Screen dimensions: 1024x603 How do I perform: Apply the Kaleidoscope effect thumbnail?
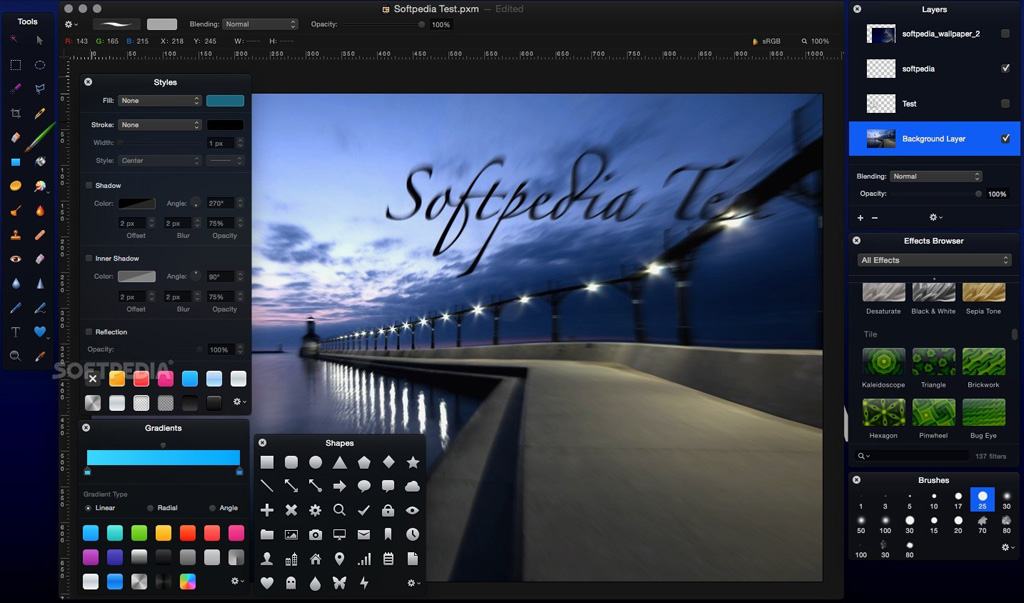[884, 362]
